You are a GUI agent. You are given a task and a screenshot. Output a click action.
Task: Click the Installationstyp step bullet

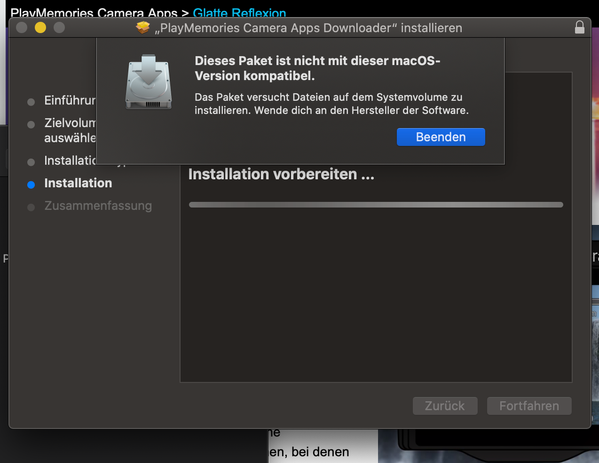click(31, 162)
